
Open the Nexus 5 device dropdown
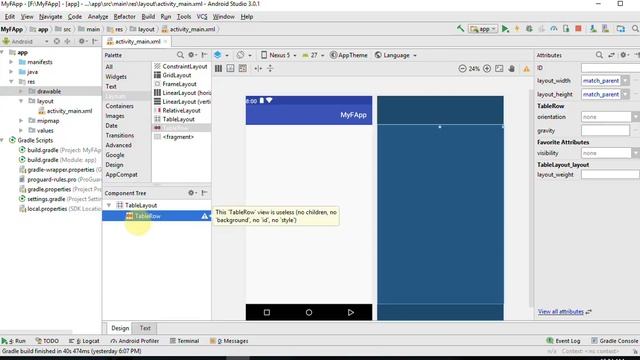(x=278, y=55)
